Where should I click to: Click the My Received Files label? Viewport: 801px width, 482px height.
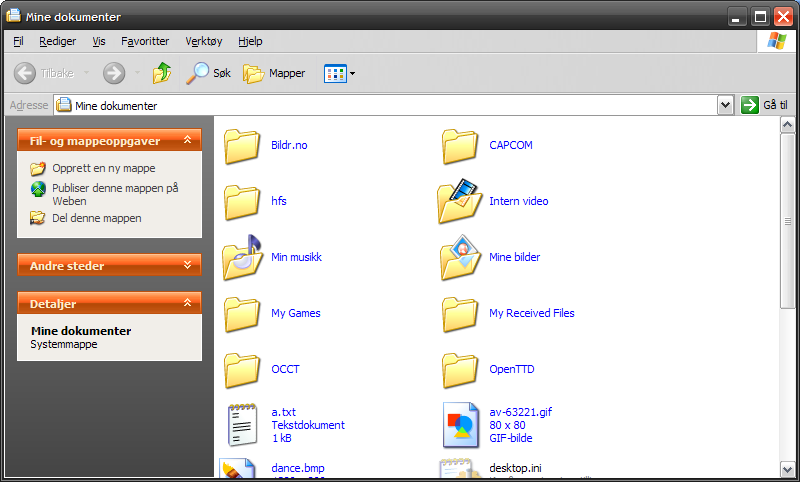pyautogui.click(x=532, y=313)
